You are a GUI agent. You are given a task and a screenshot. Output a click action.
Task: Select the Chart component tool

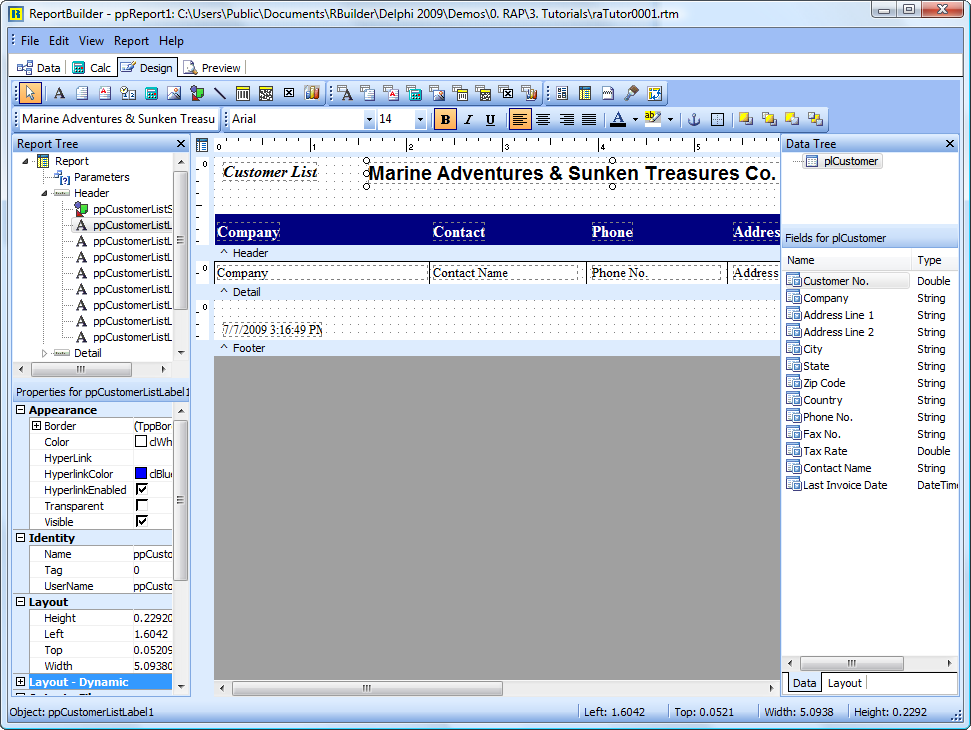(312, 93)
